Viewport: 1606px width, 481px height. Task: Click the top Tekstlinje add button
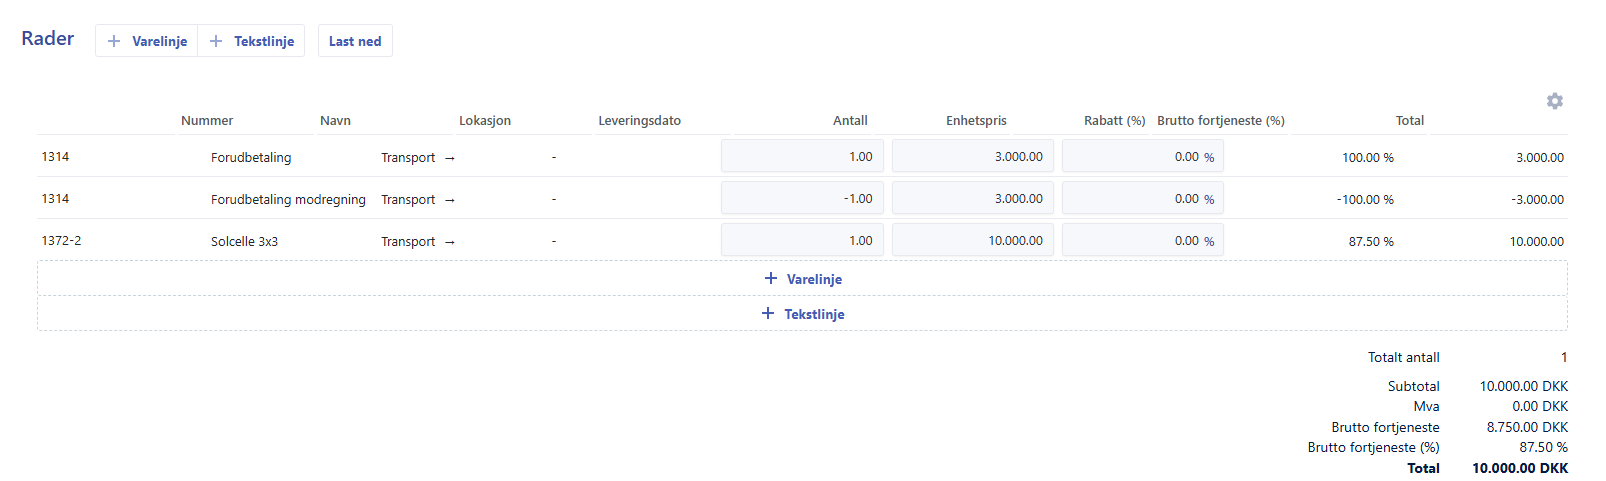click(252, 41)
